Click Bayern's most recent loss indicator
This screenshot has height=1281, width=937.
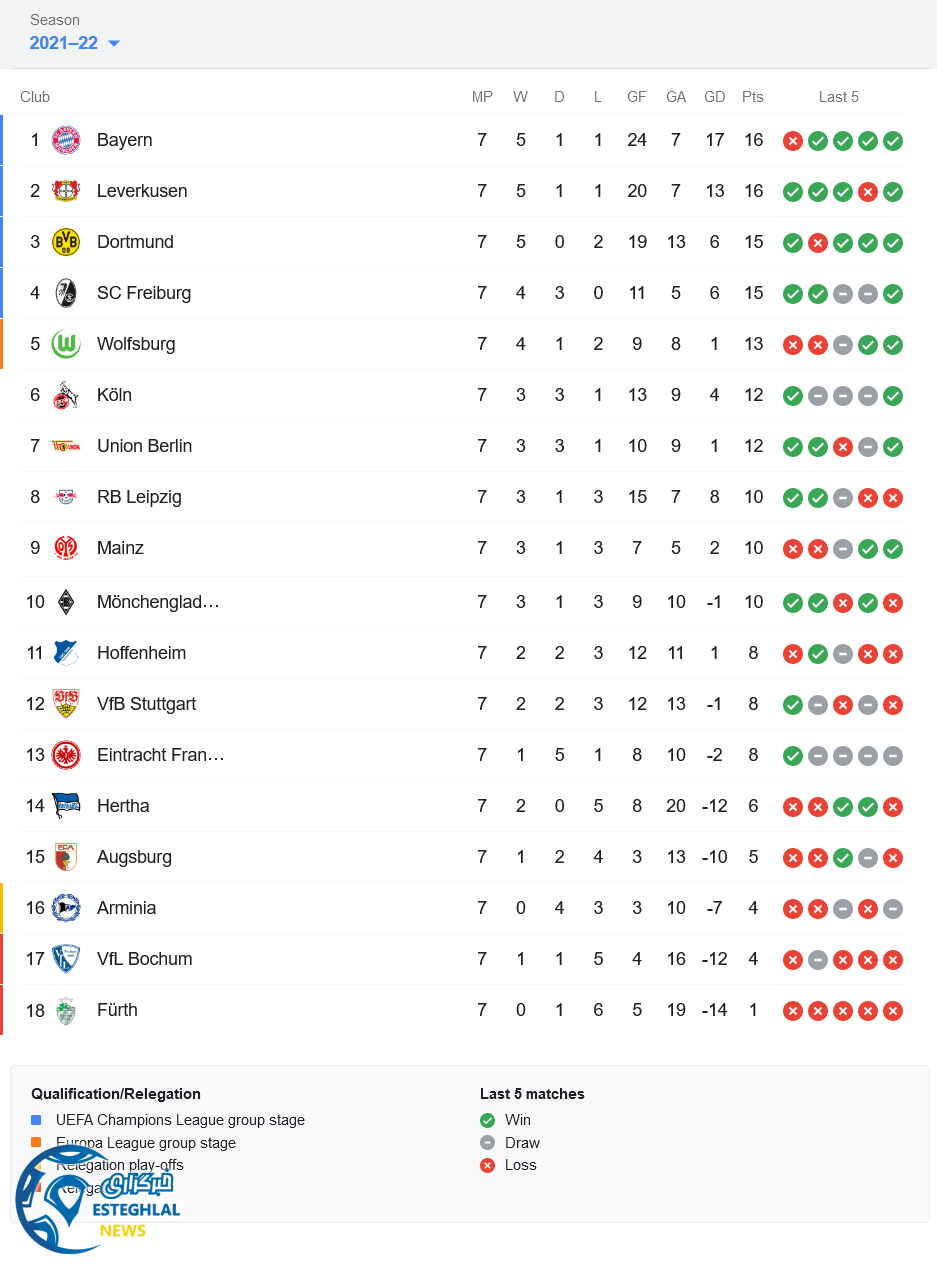(793, 141)
